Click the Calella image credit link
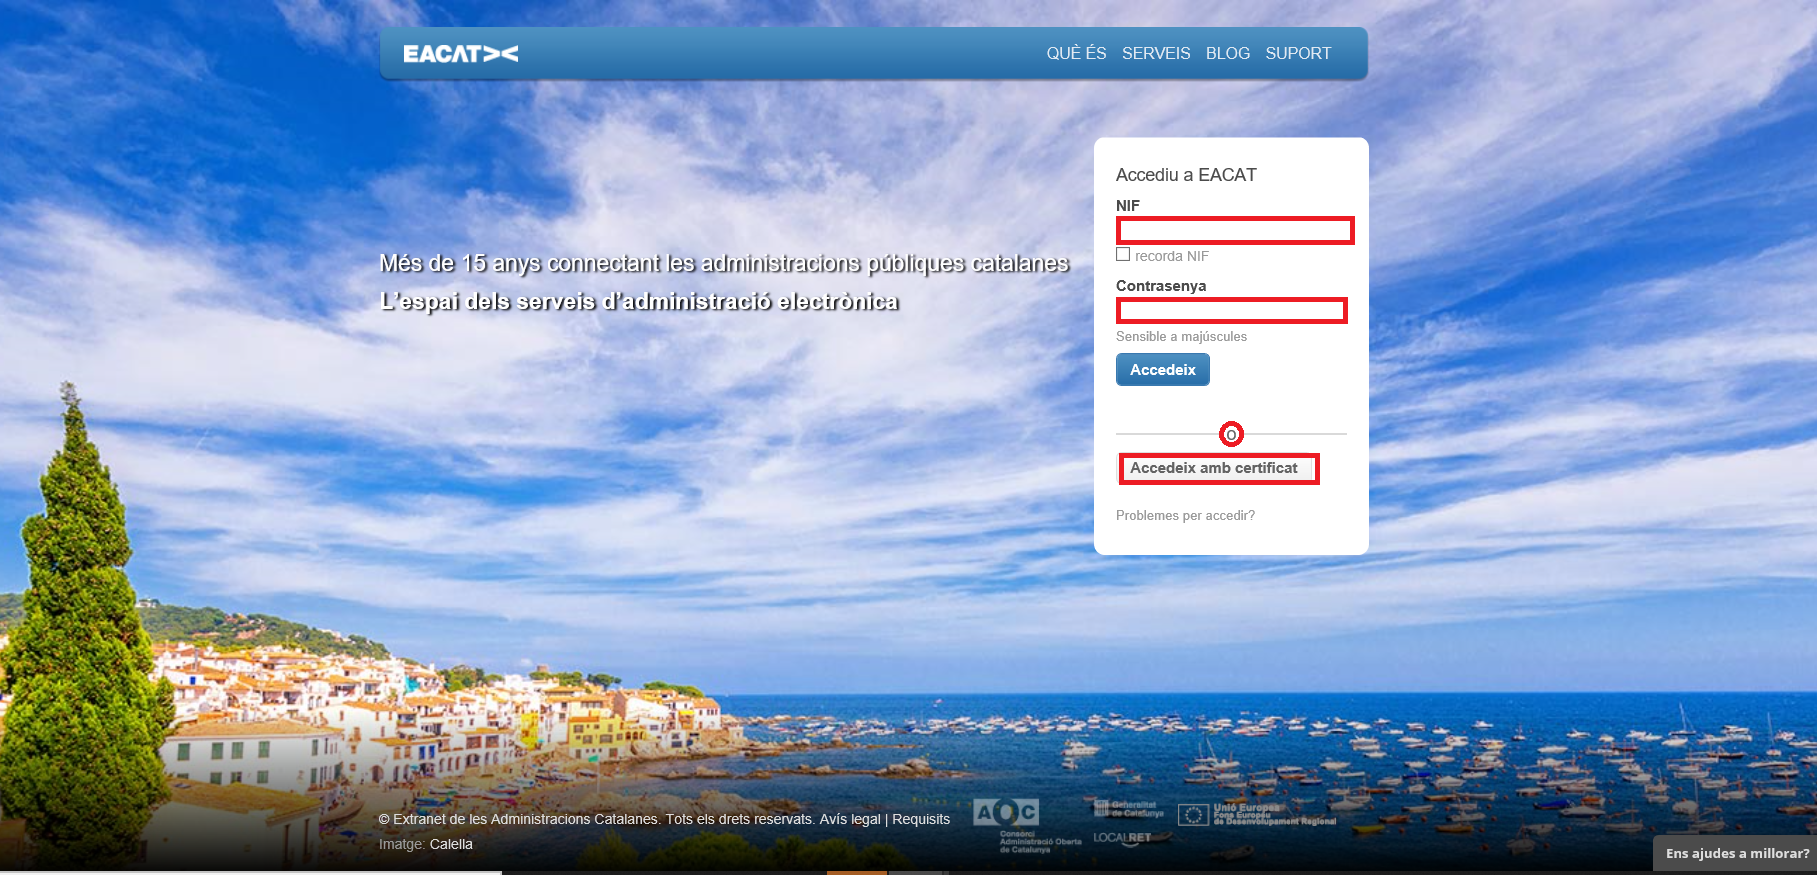This screenshot has width=1817, height=875. coord(451,844)
